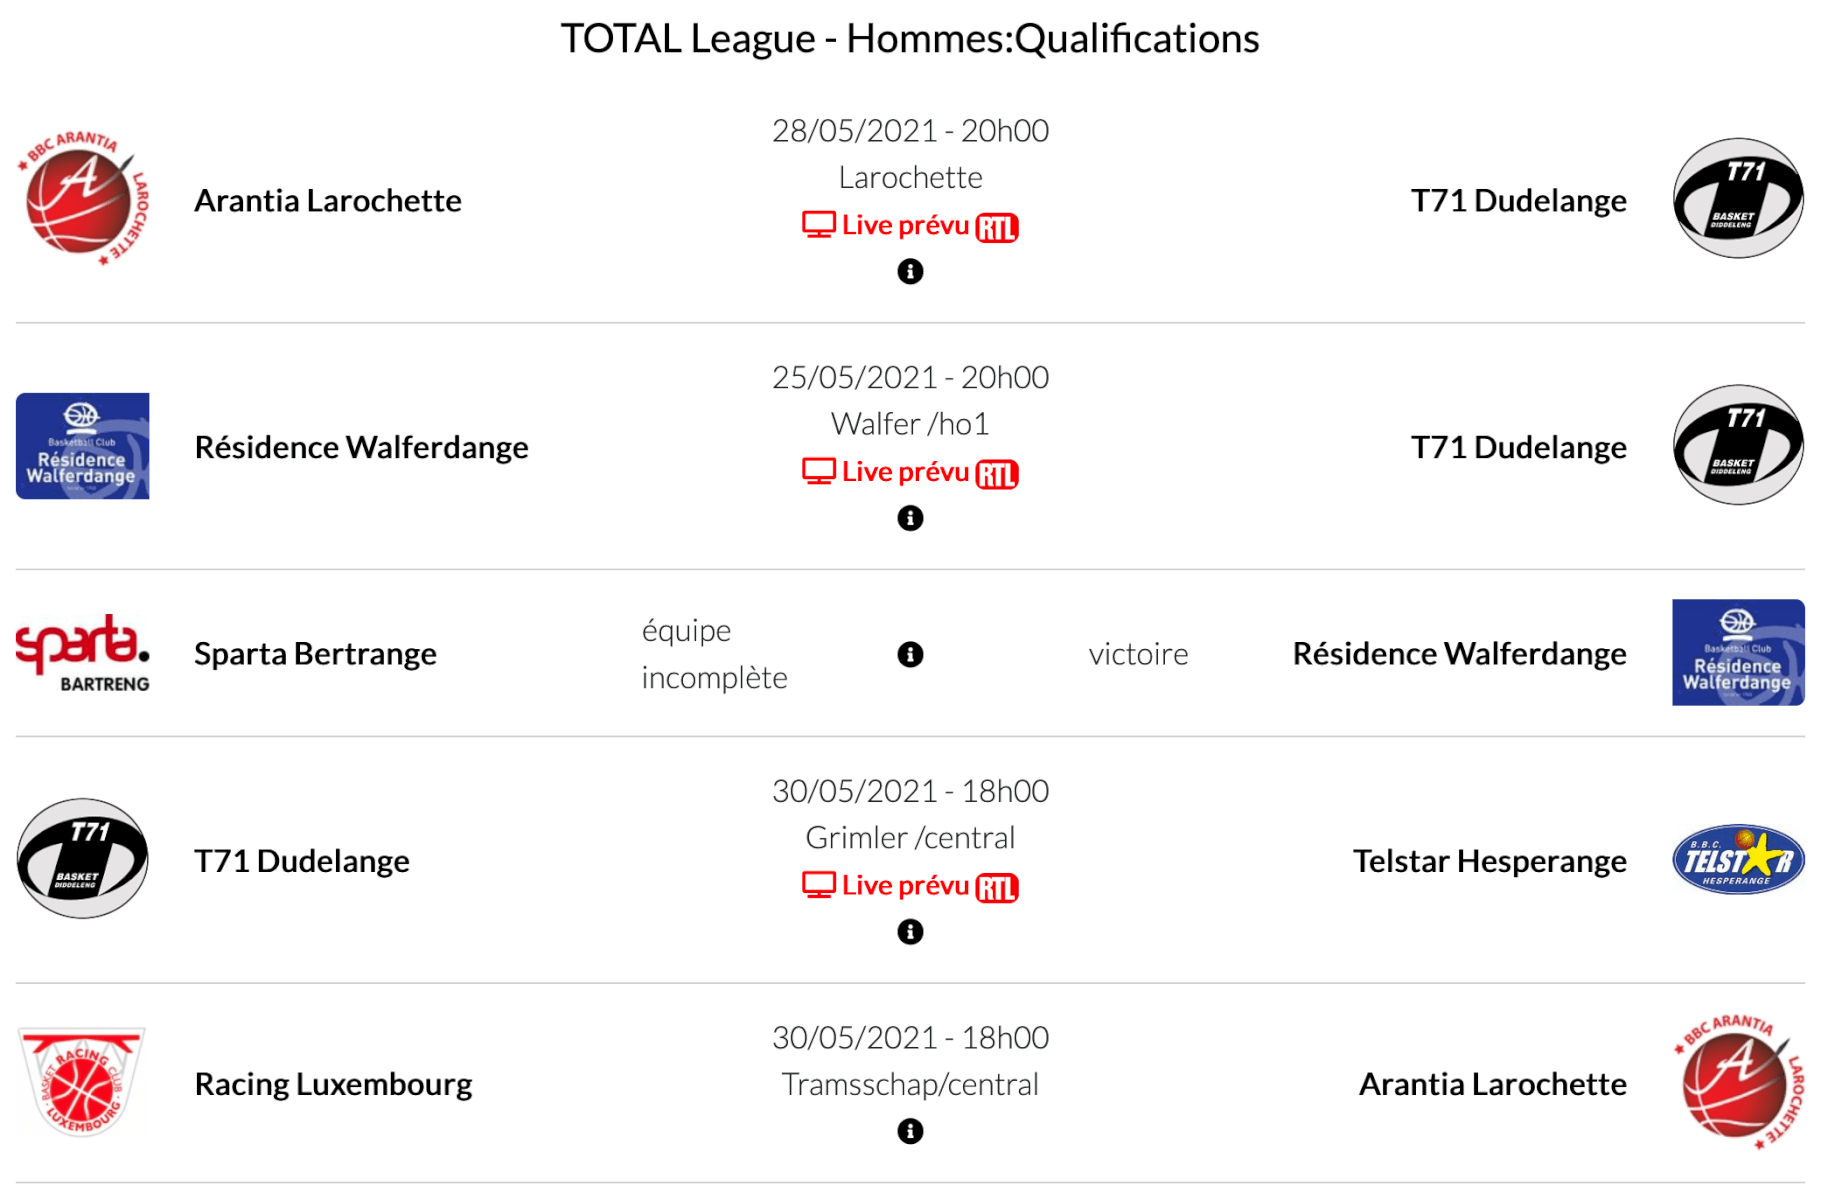Show info for T71 Dudelange vs Telstar Hesperange
This screenshot has height=1200, width=1835.
[910, 932]
